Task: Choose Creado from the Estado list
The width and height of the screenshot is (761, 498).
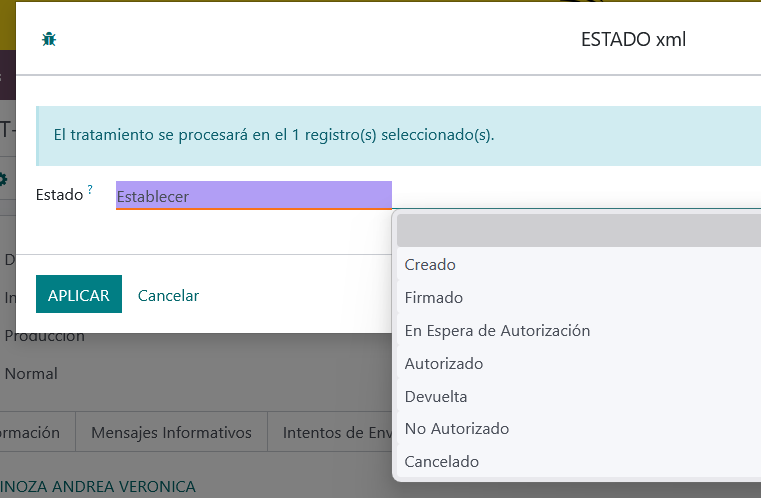Action: pos(430,265)
